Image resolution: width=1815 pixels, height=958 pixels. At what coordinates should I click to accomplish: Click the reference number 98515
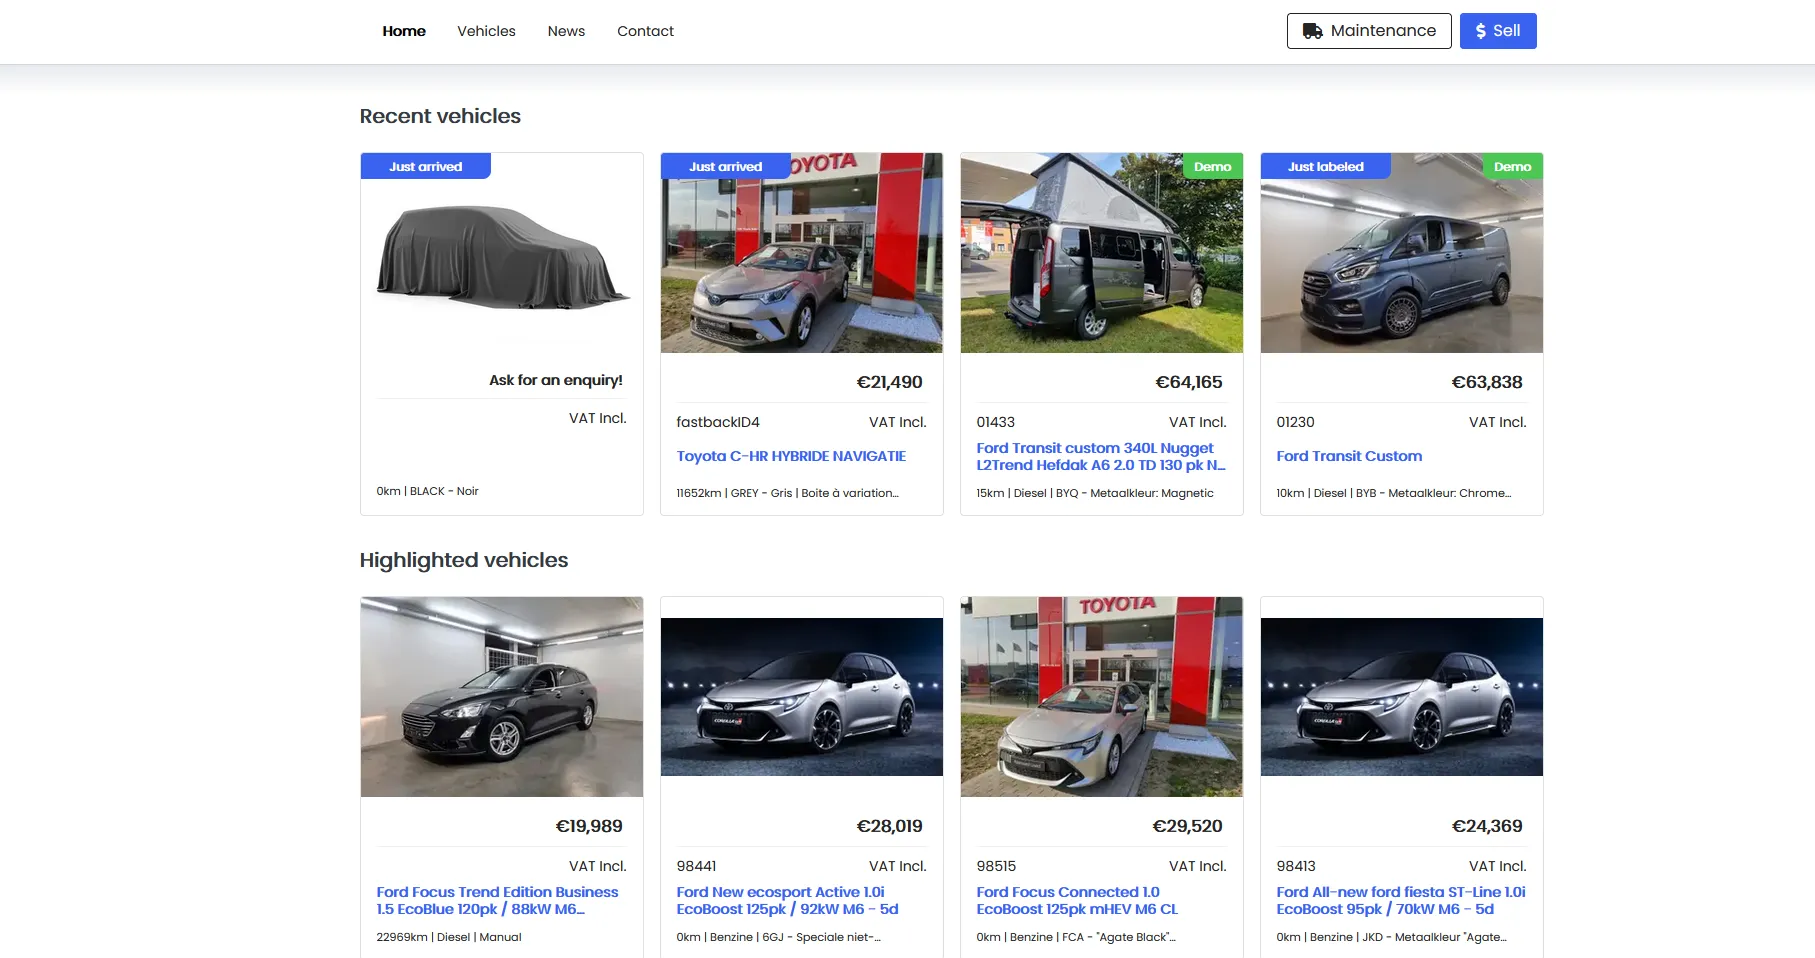(x=996, y=866)
